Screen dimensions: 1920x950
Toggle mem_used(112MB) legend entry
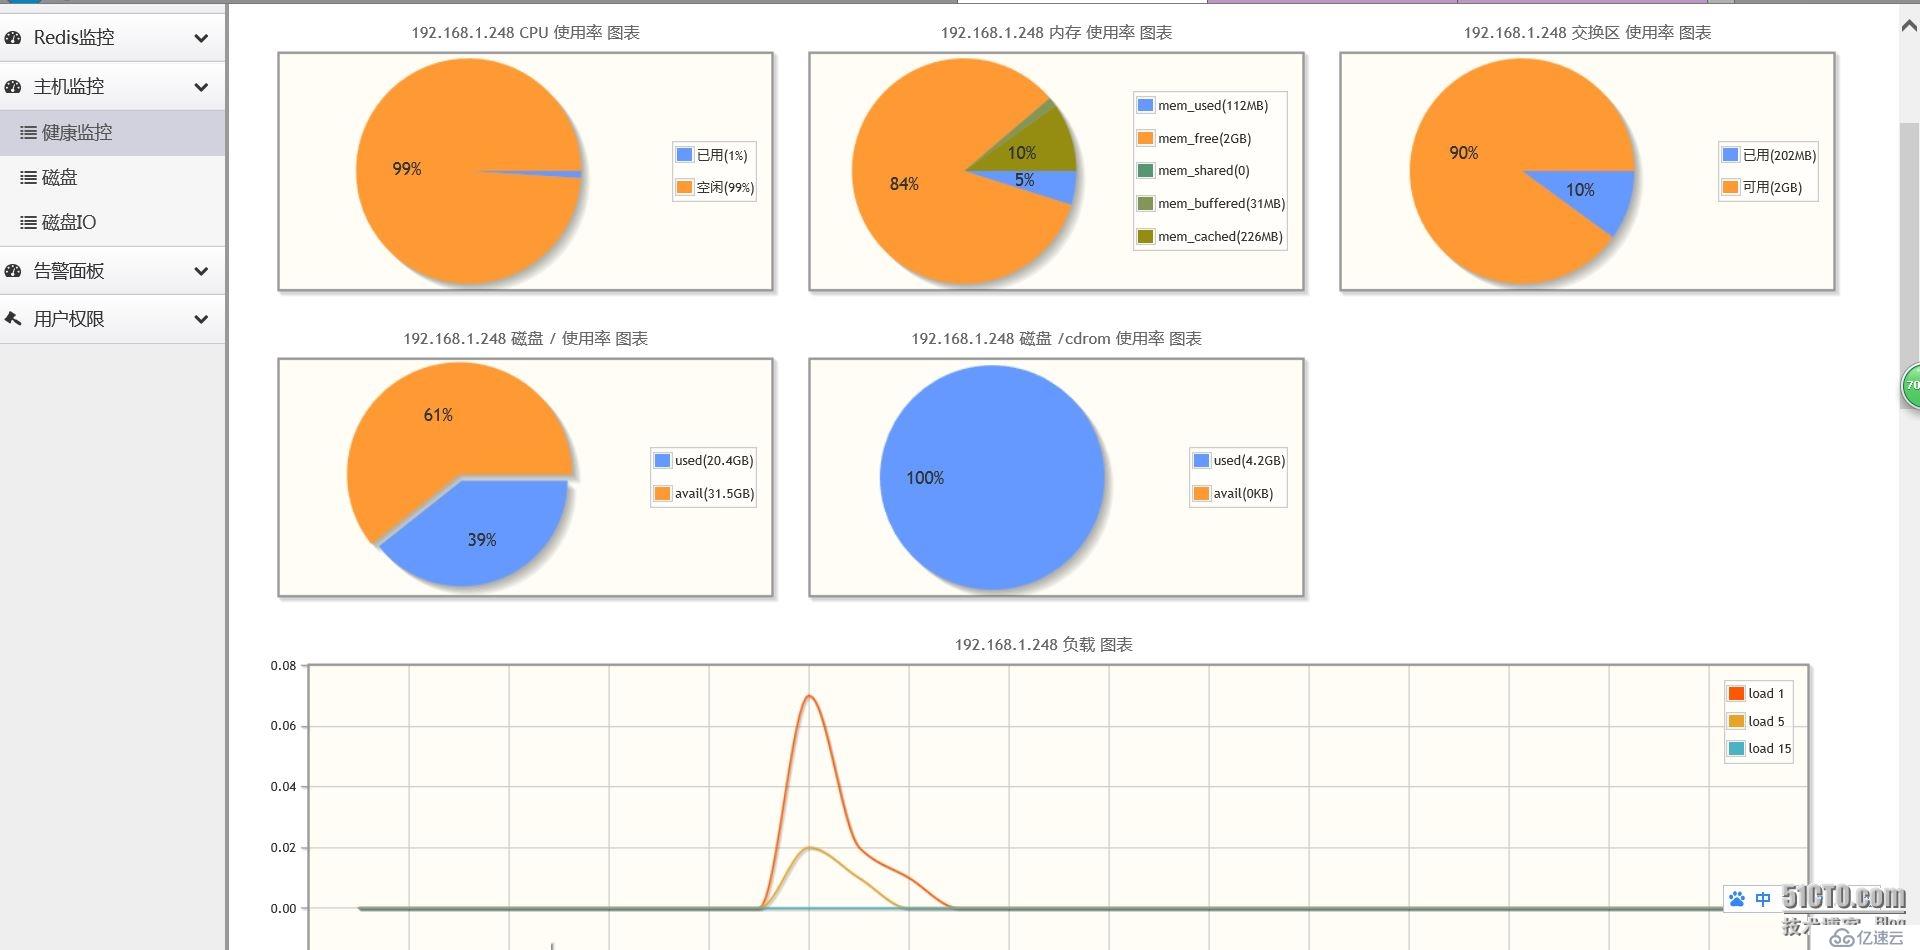(1203, 105)
